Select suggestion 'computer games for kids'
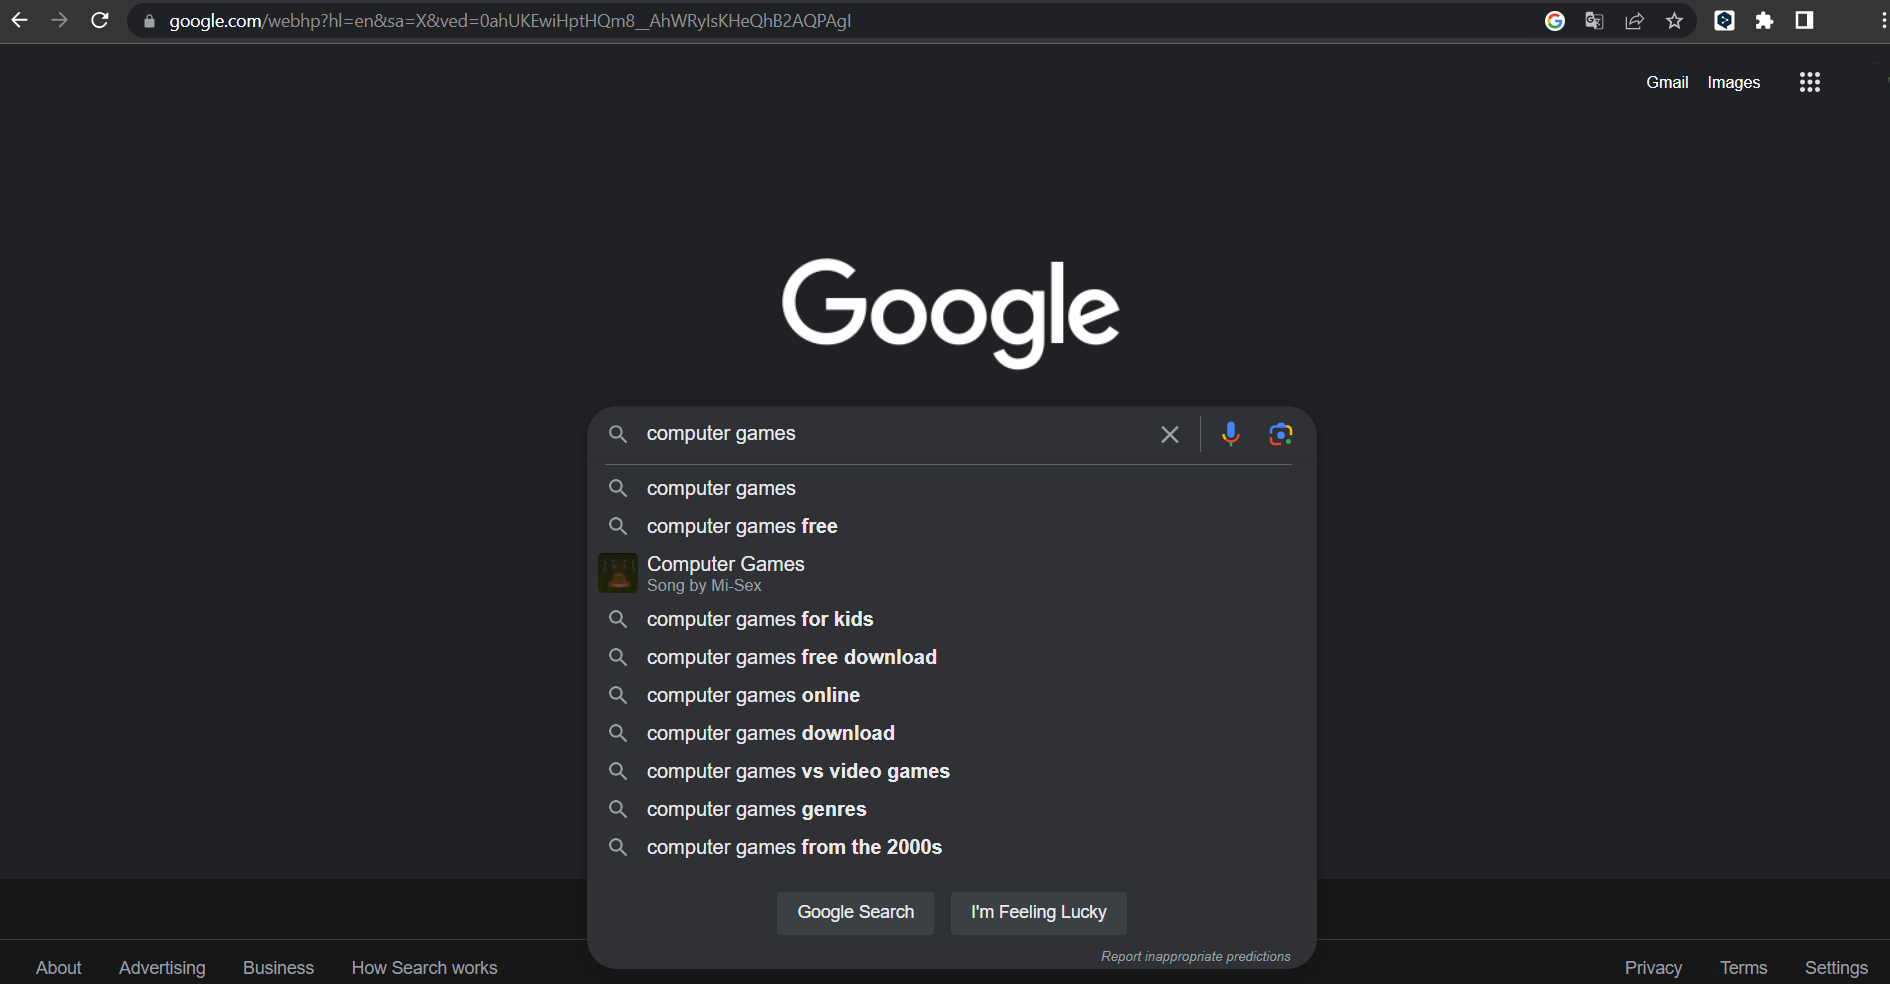The height and width of the screenshot is (984, 1890). coord(951,619)
